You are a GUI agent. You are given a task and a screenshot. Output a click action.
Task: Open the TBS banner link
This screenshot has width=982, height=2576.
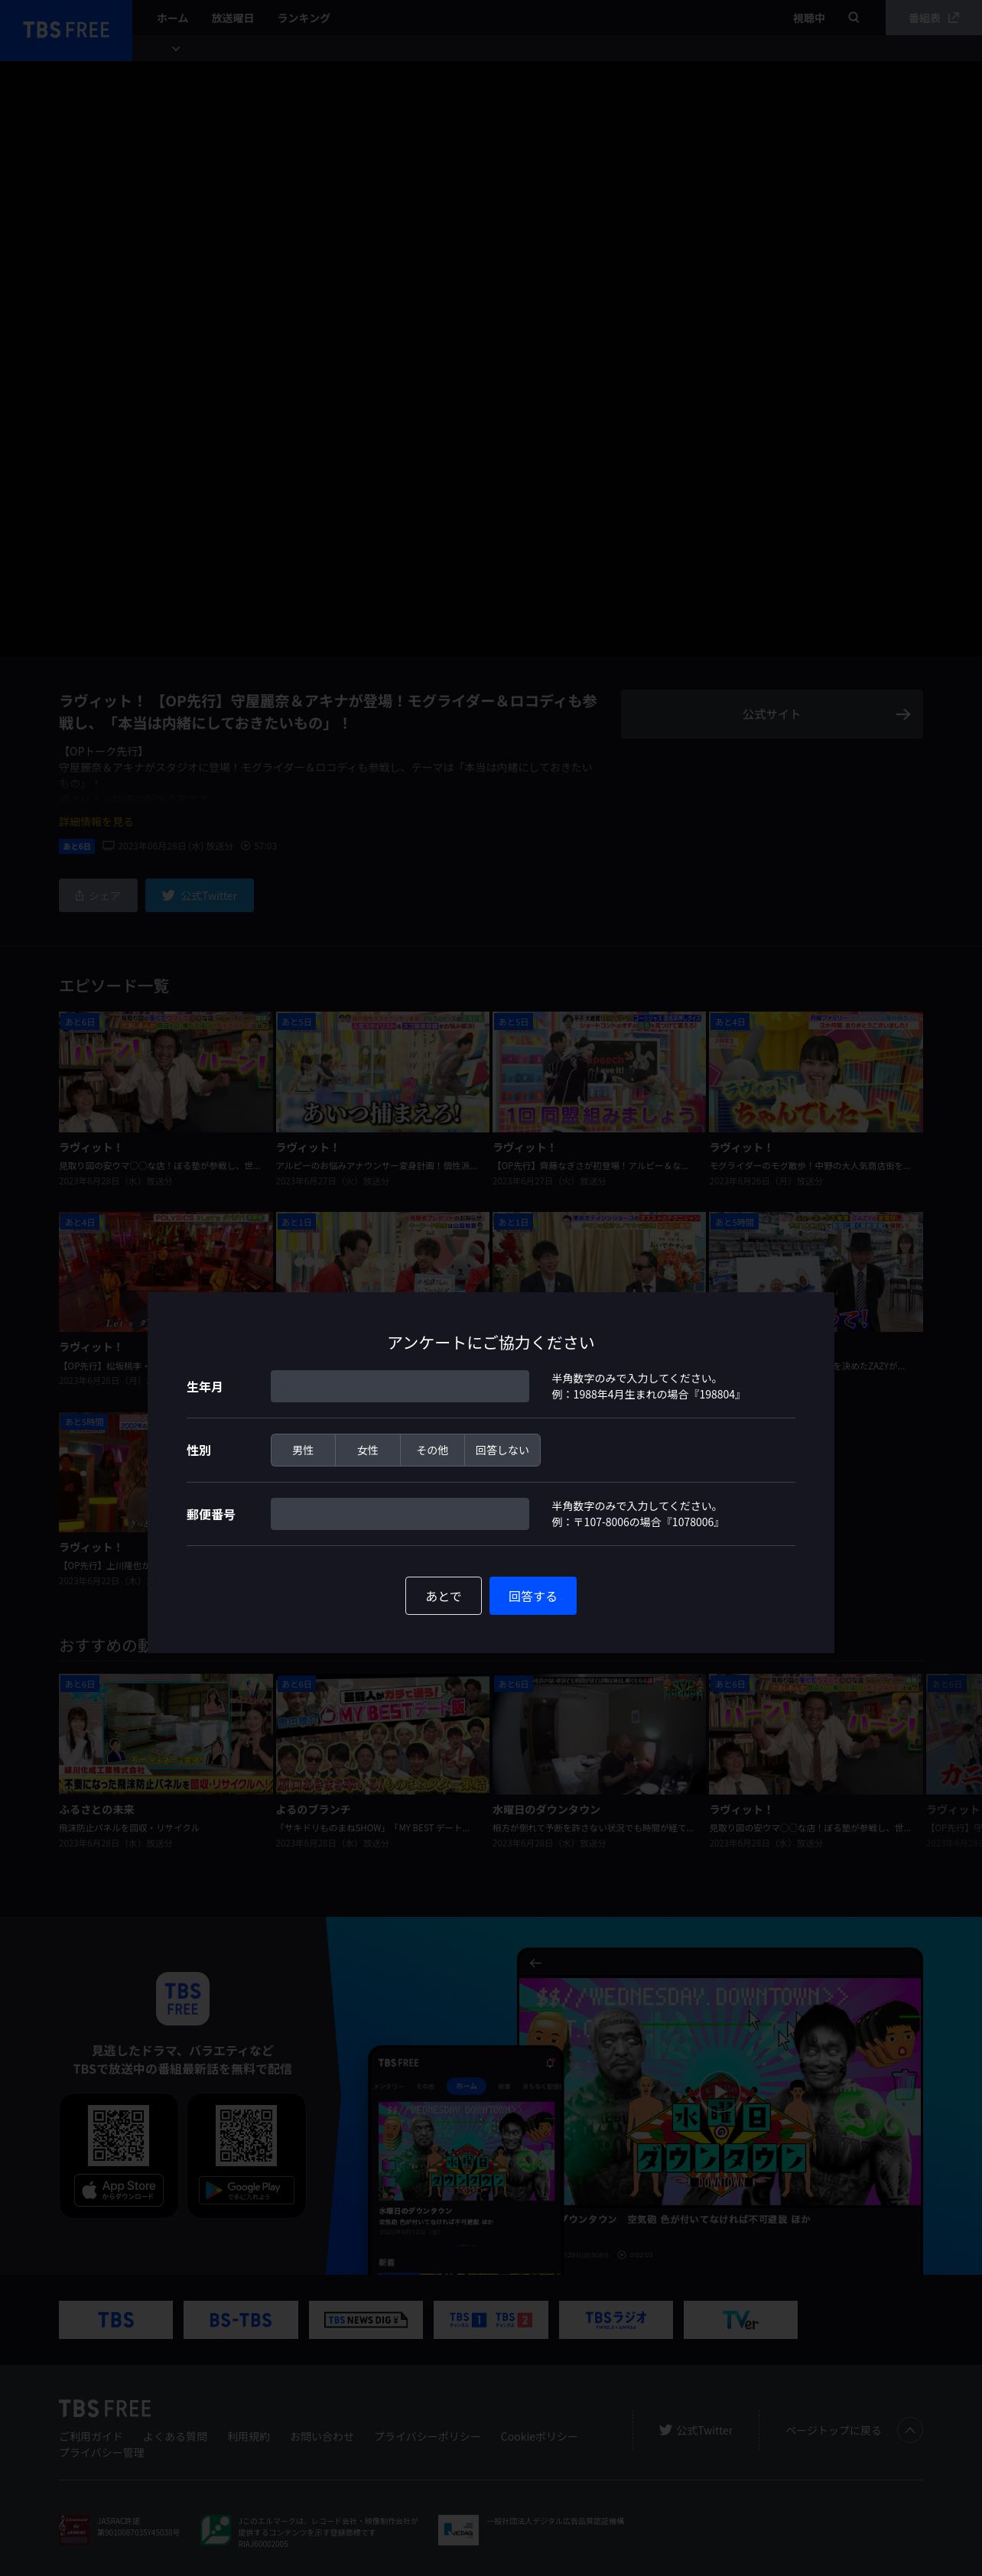(x=116, y=2320)
